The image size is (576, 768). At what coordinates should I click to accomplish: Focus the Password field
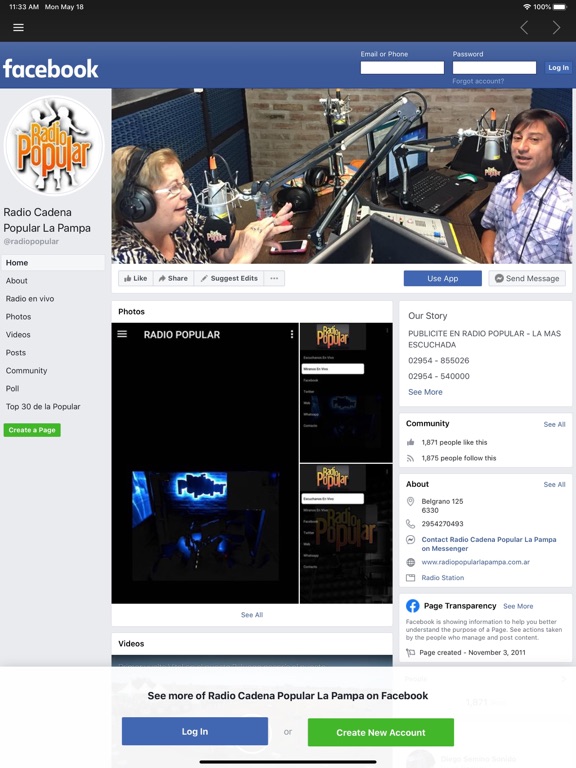pos(494,68)
